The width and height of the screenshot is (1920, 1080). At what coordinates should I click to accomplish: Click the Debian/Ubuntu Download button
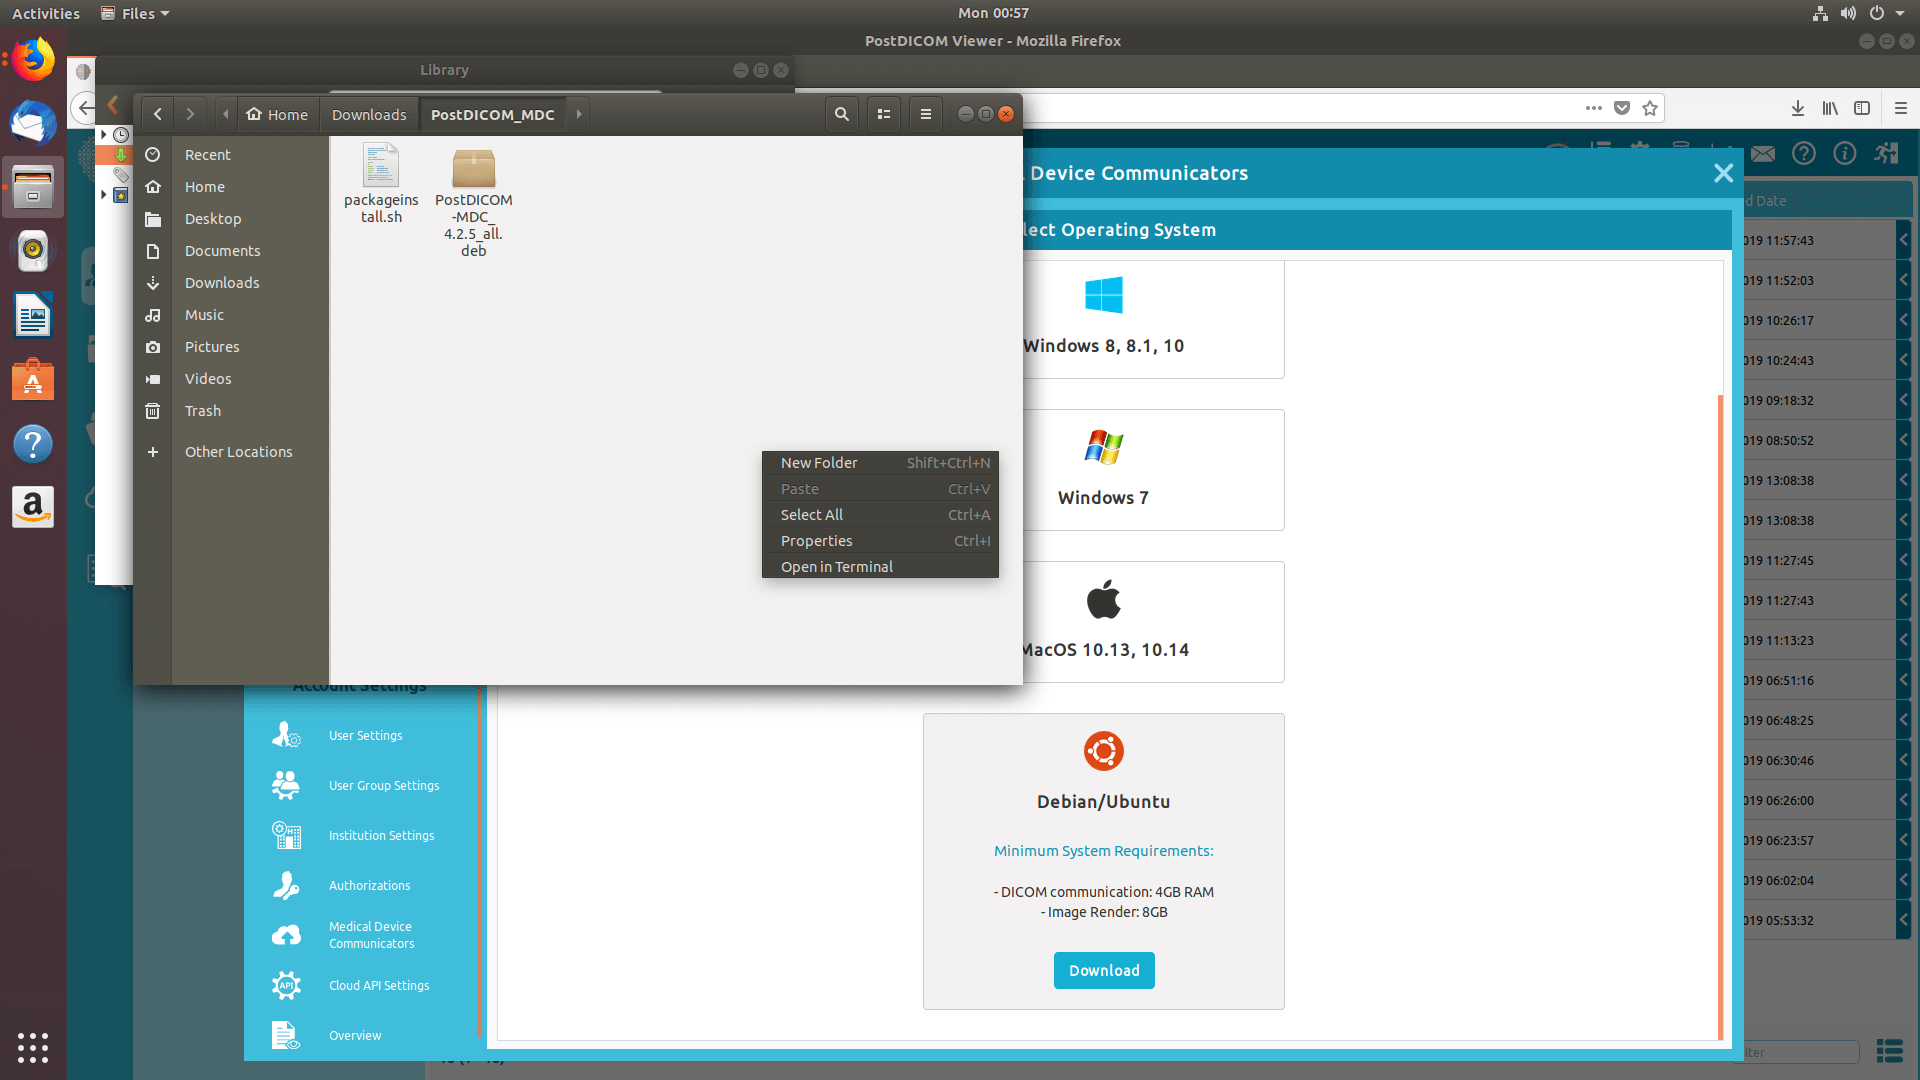click(x=1104, y=969)
